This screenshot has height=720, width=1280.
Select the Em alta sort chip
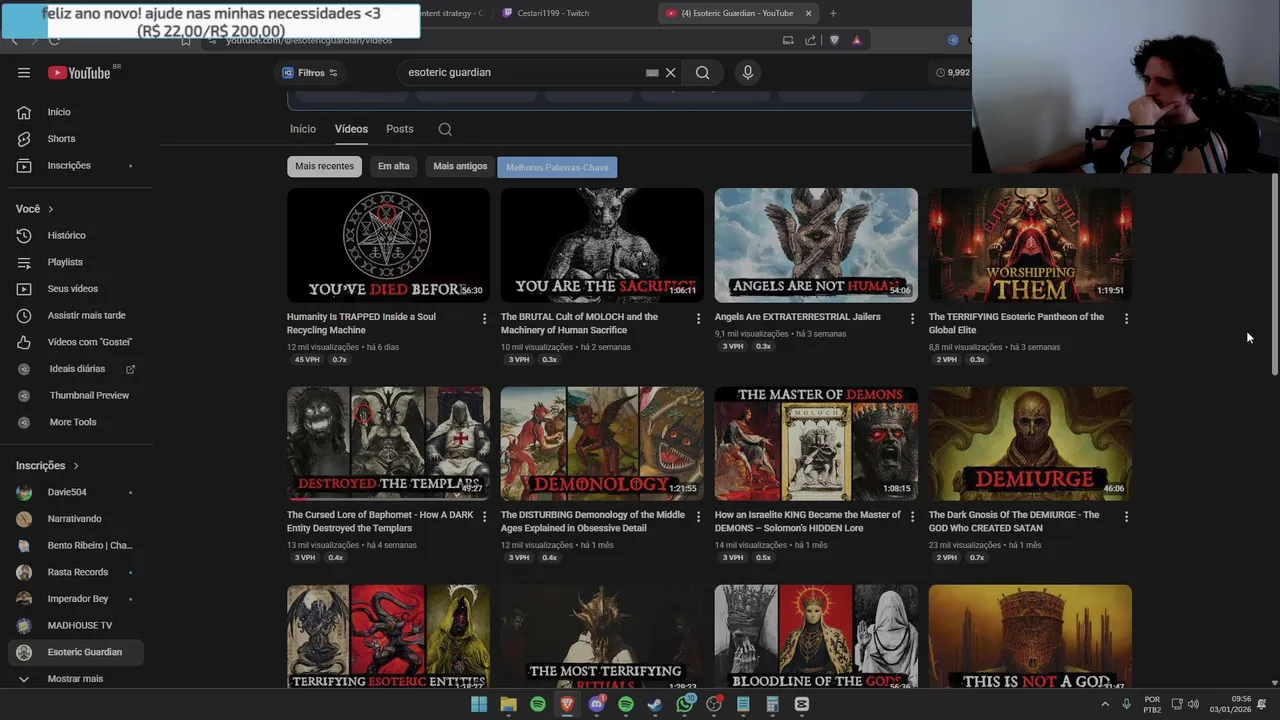click(394, 166)
